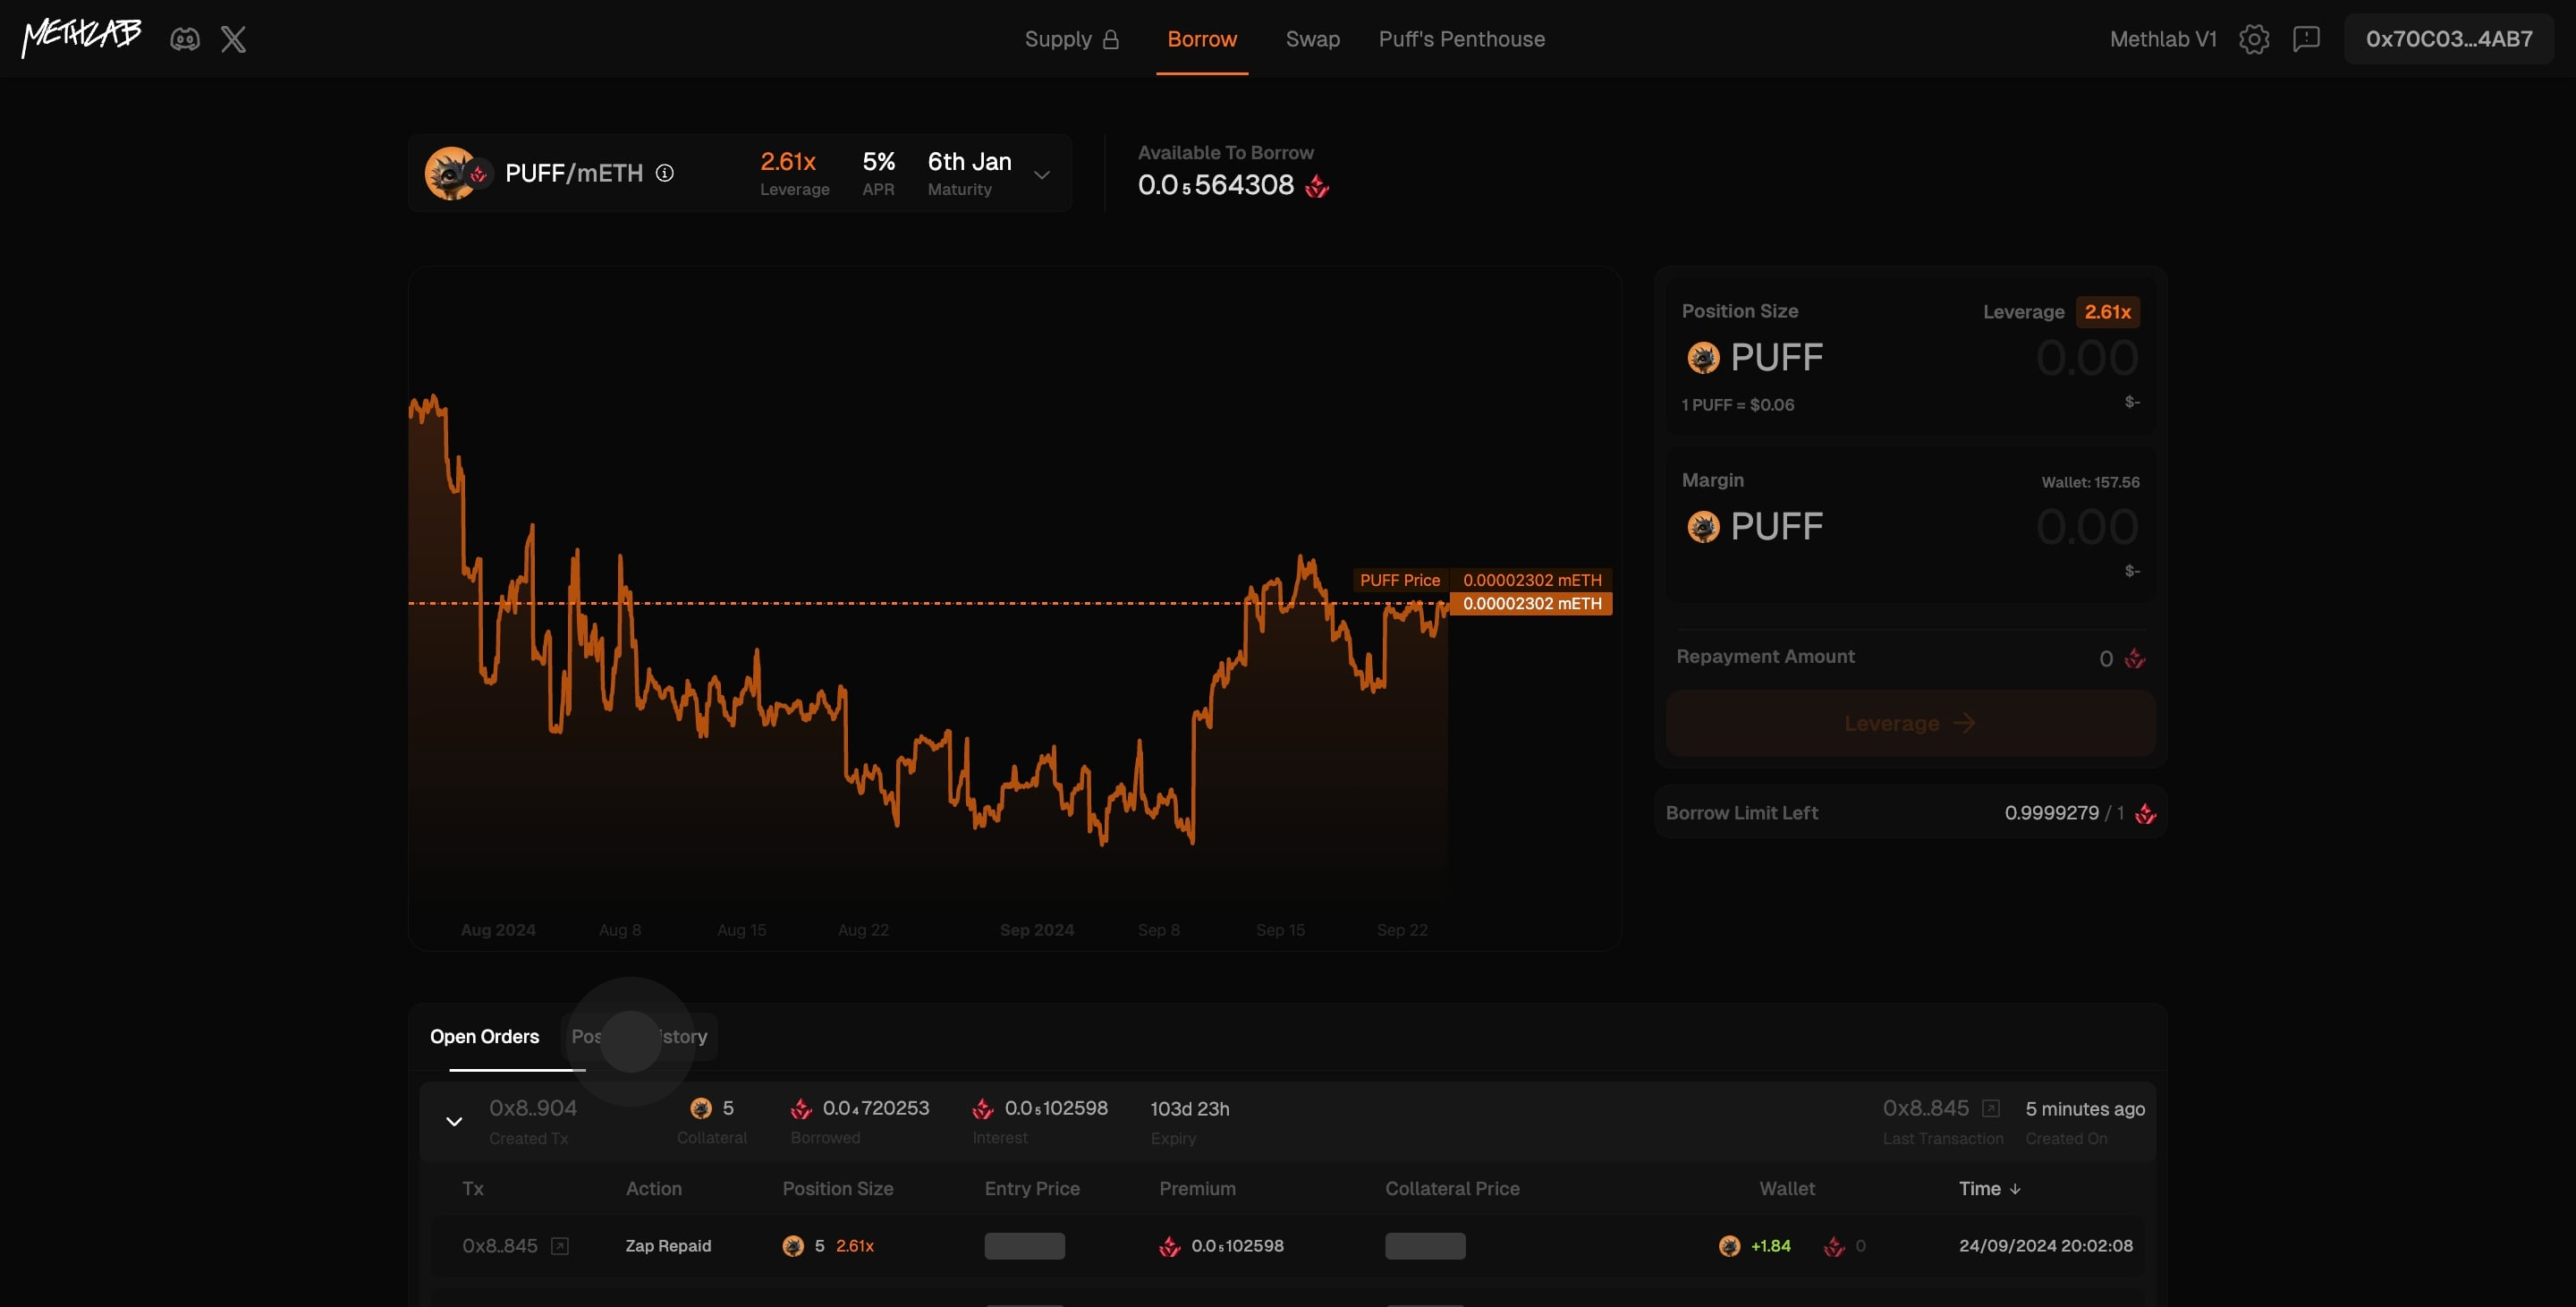Collapse the 0x8..904 order row chevron
The image size is (2576, 1307).
coord(454,1121)
